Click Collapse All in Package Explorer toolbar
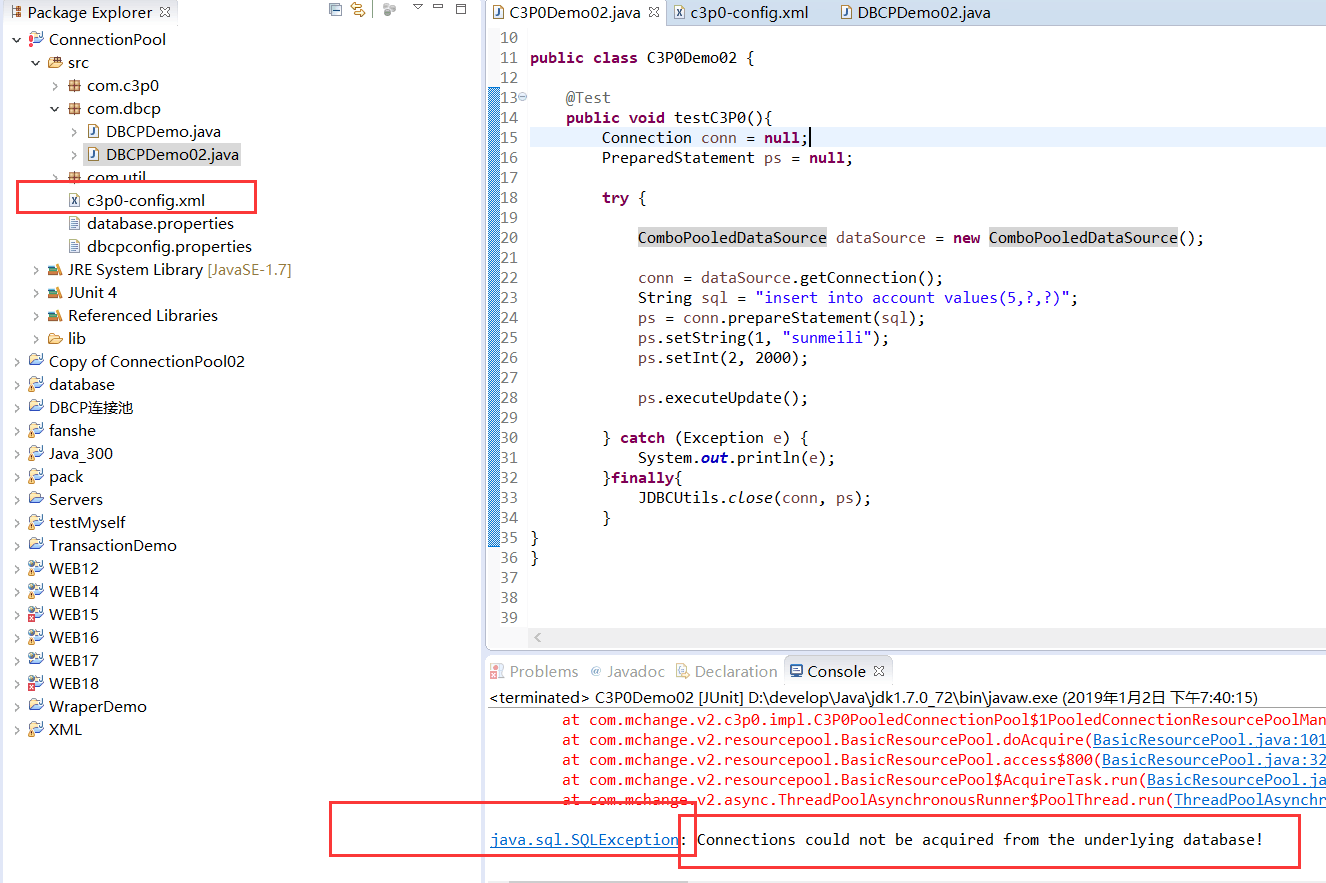Viewport: 1326px width, 883px height. [x=336, y=9]
